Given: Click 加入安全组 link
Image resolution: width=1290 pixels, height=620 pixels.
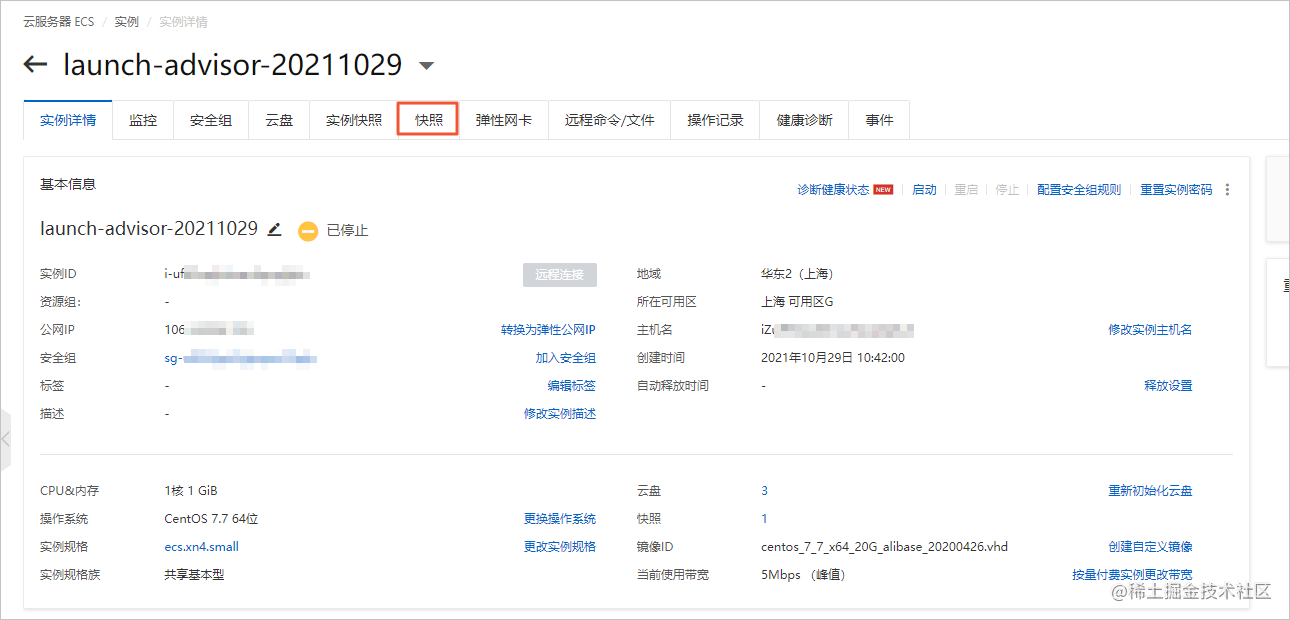Looking at the screenshot, I should (x=566, y=358).
